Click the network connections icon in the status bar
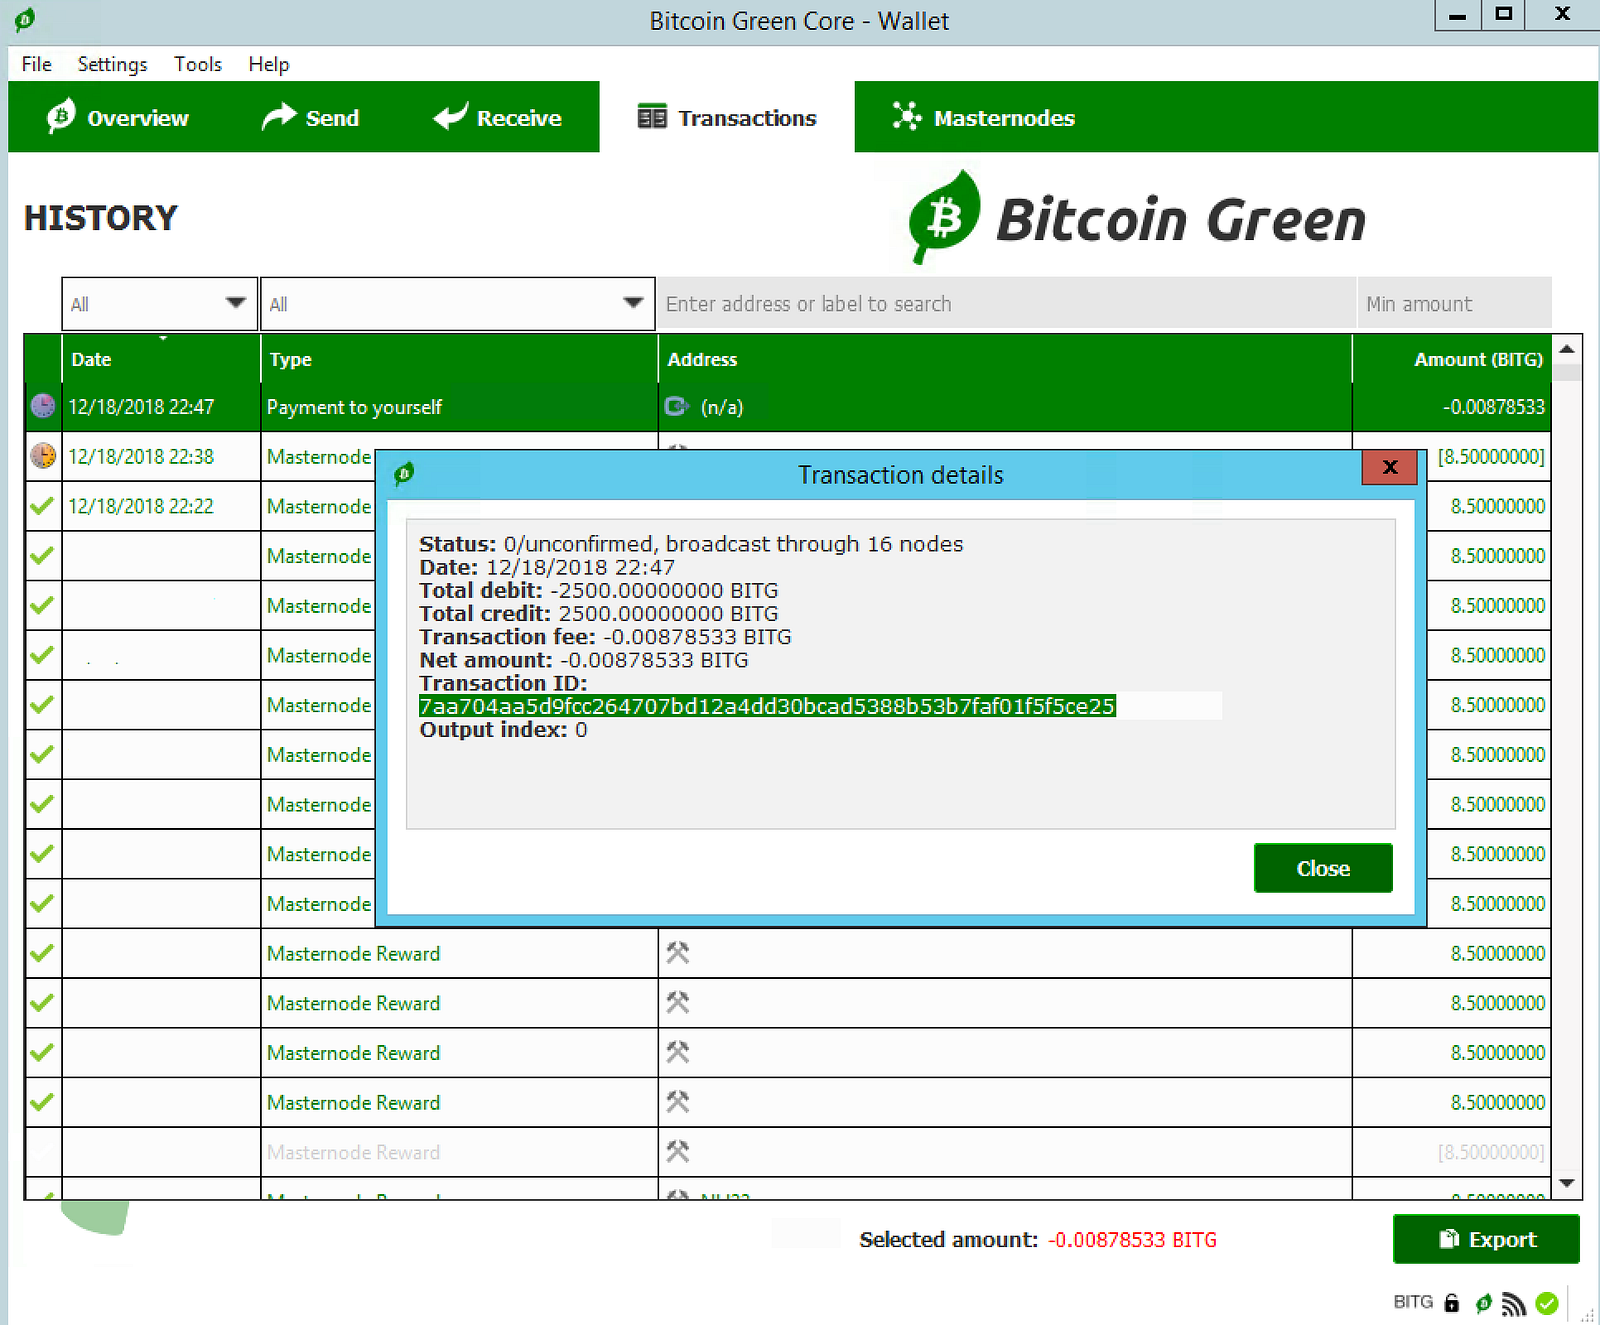1600x1325 pixels. [x=1514, y=1303]
